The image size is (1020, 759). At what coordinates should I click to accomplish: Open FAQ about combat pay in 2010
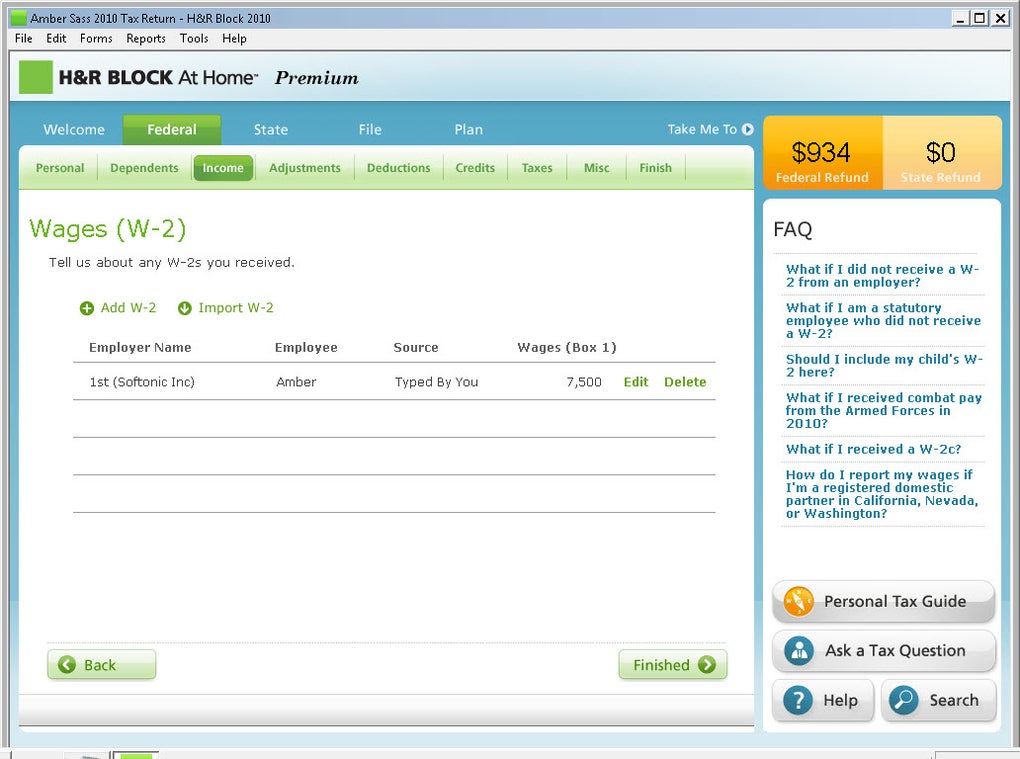tap(883, 410)
